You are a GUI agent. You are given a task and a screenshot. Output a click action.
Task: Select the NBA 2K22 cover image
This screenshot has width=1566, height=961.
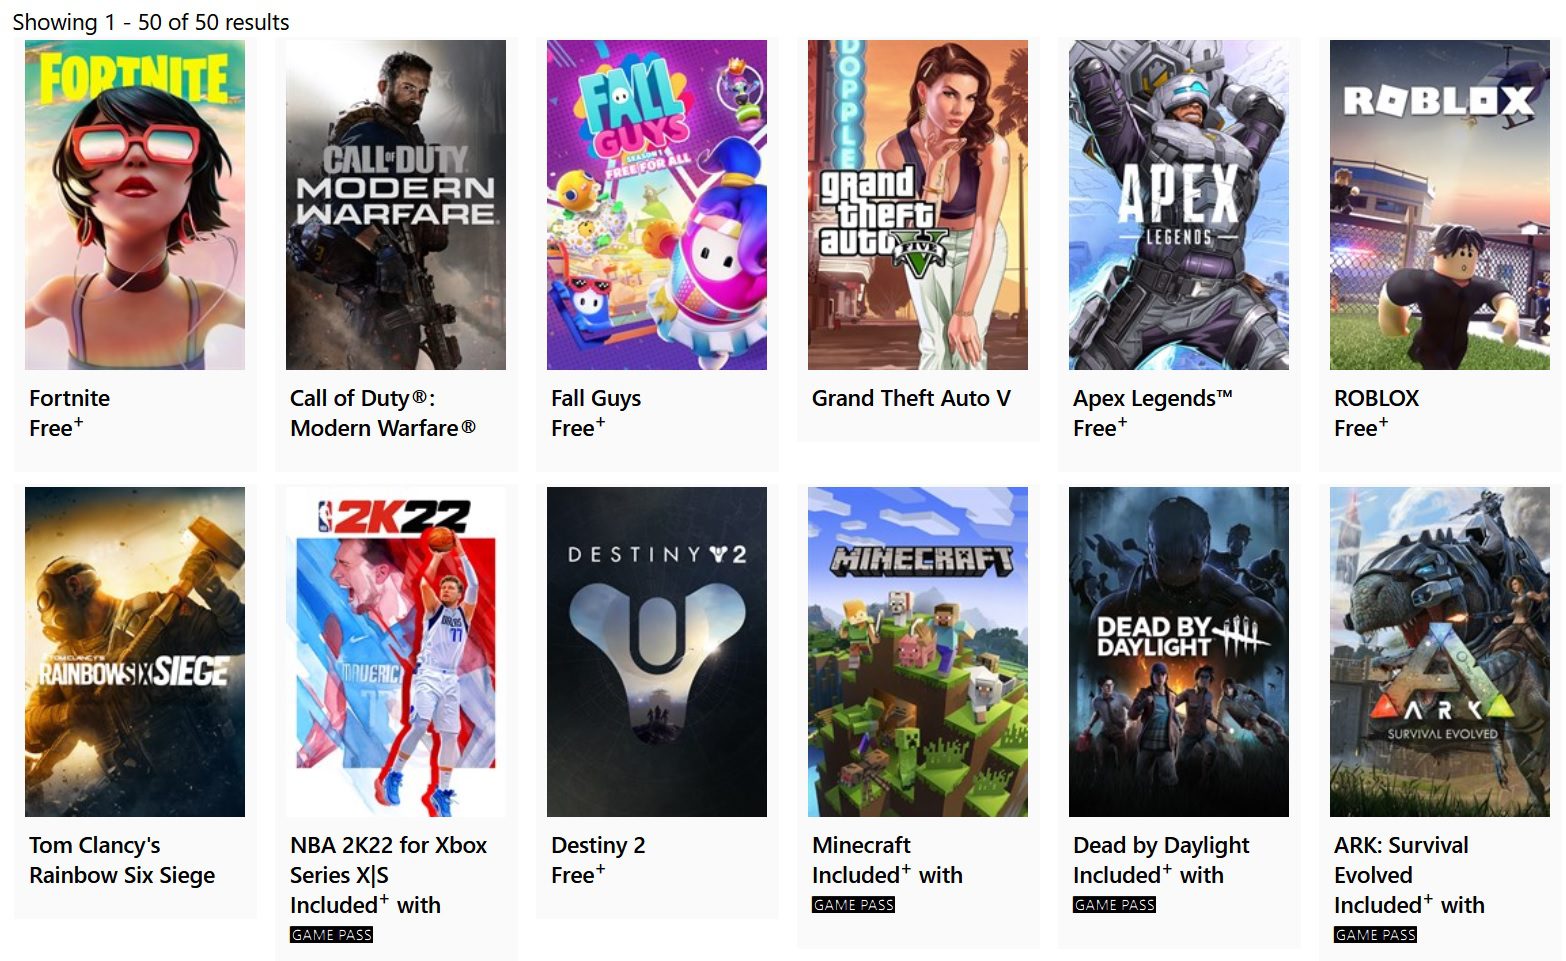tap(396, 652)
